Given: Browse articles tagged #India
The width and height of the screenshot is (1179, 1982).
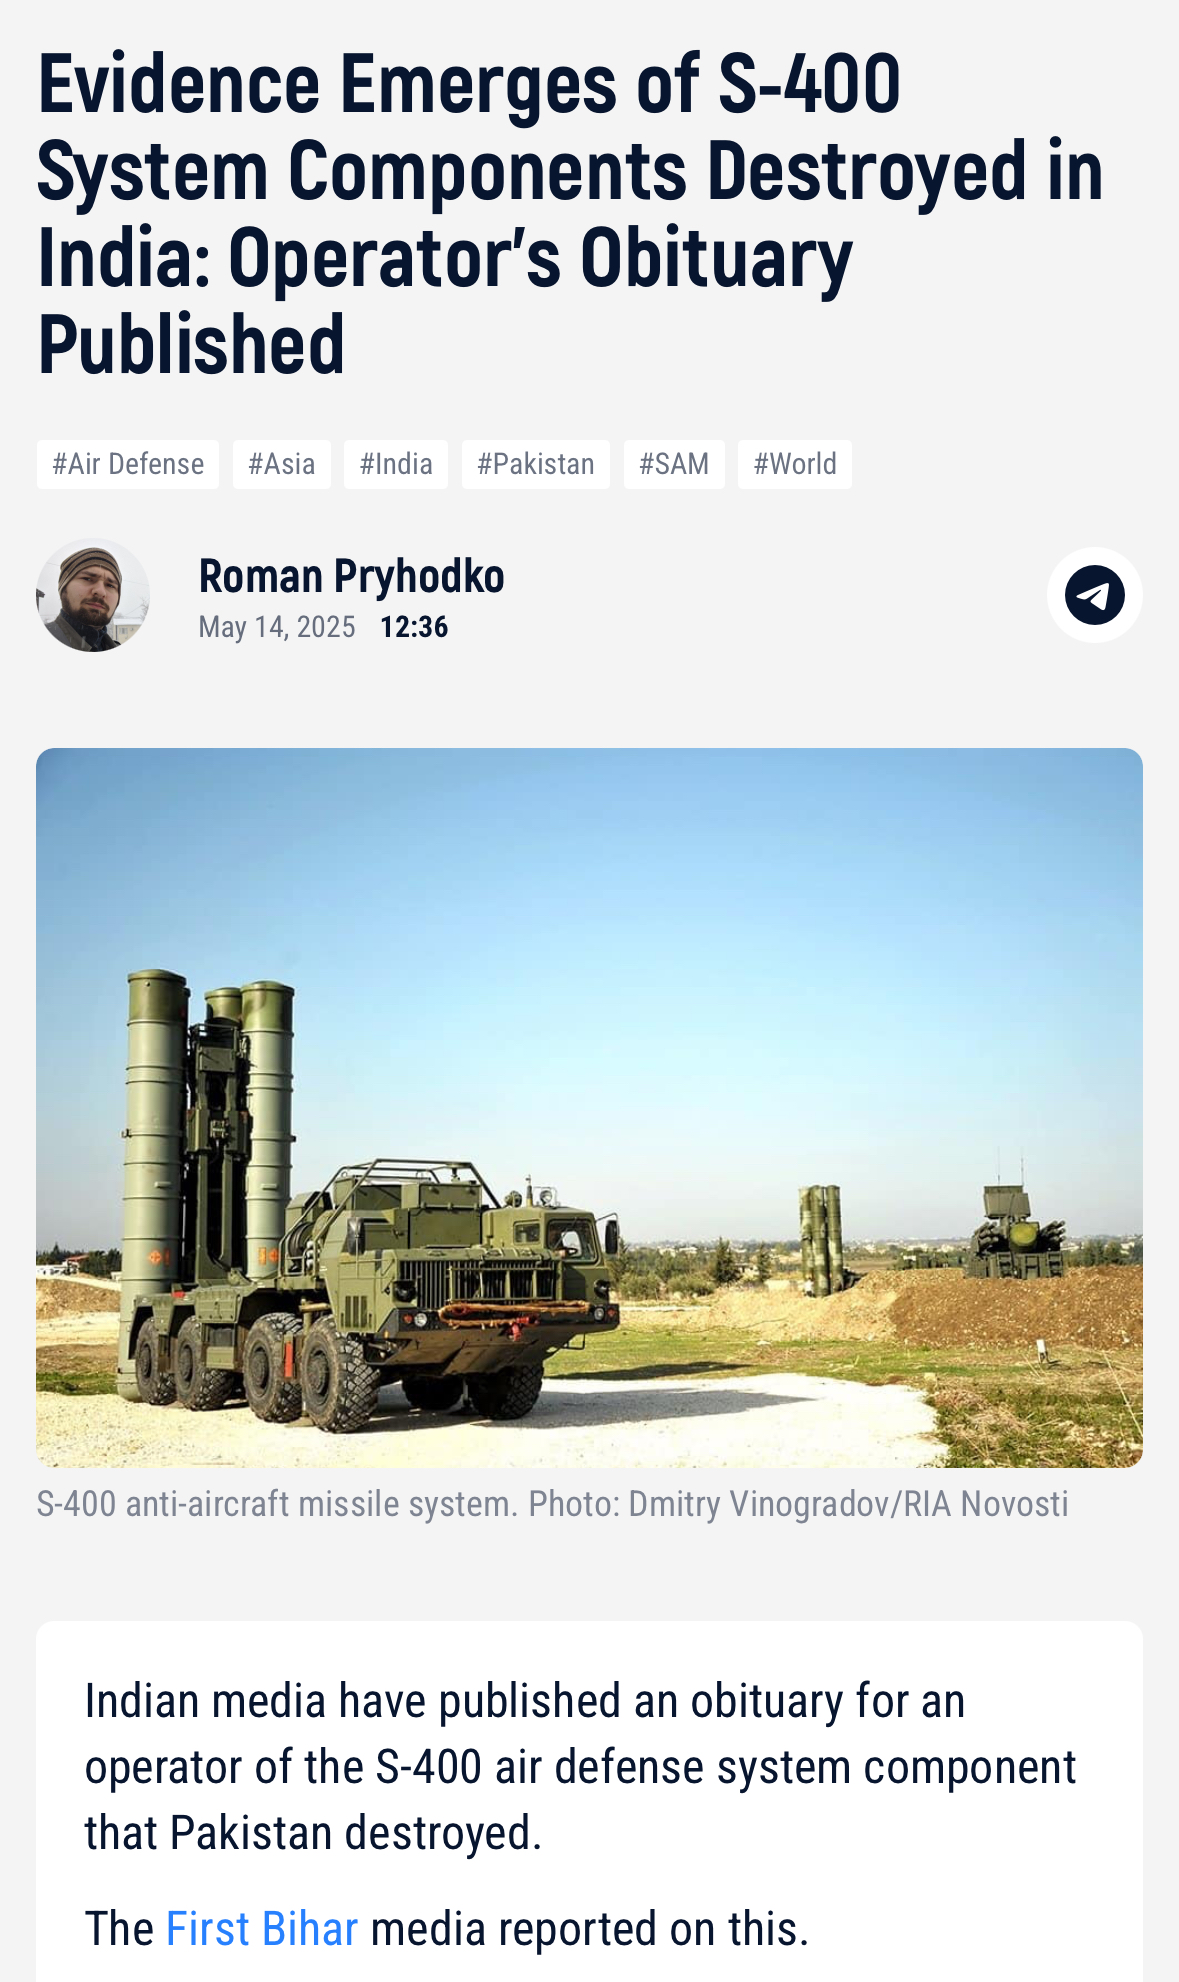Looking at the screenshot, I should (x=396, y=464).
